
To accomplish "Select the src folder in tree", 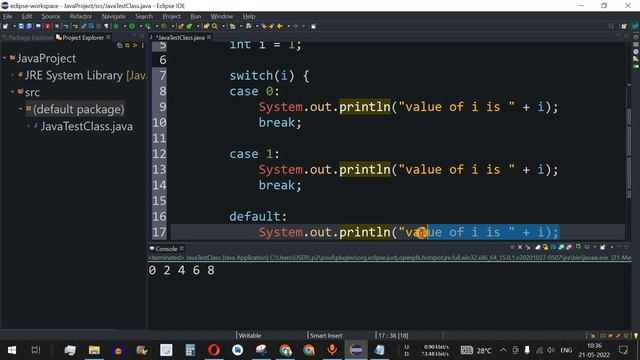I will click(32, 93).
